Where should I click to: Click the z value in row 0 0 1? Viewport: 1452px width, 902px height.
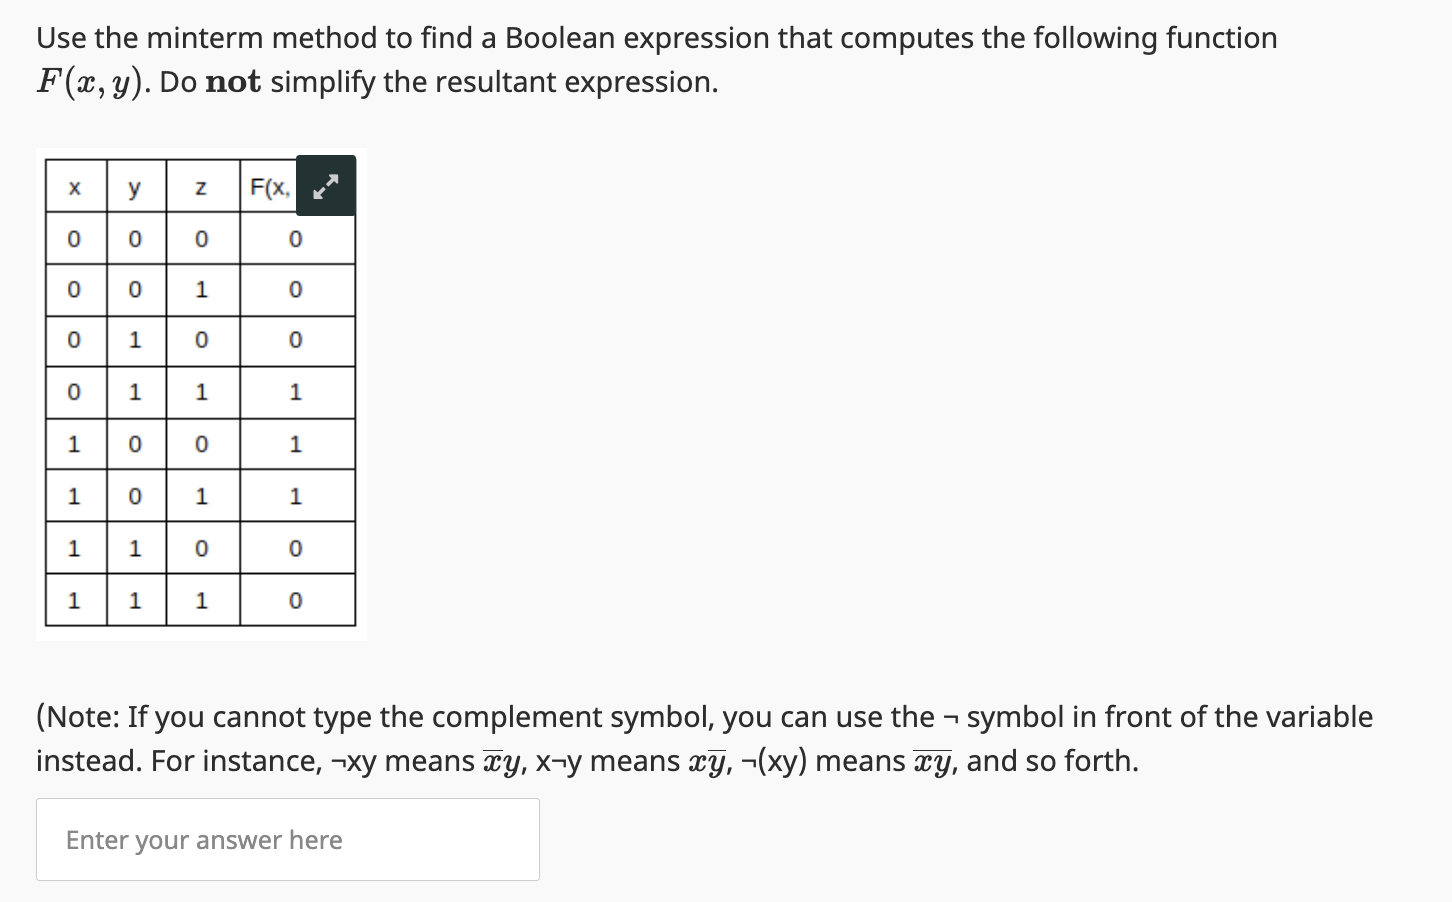pyautogui.click(x=203, y=290)
